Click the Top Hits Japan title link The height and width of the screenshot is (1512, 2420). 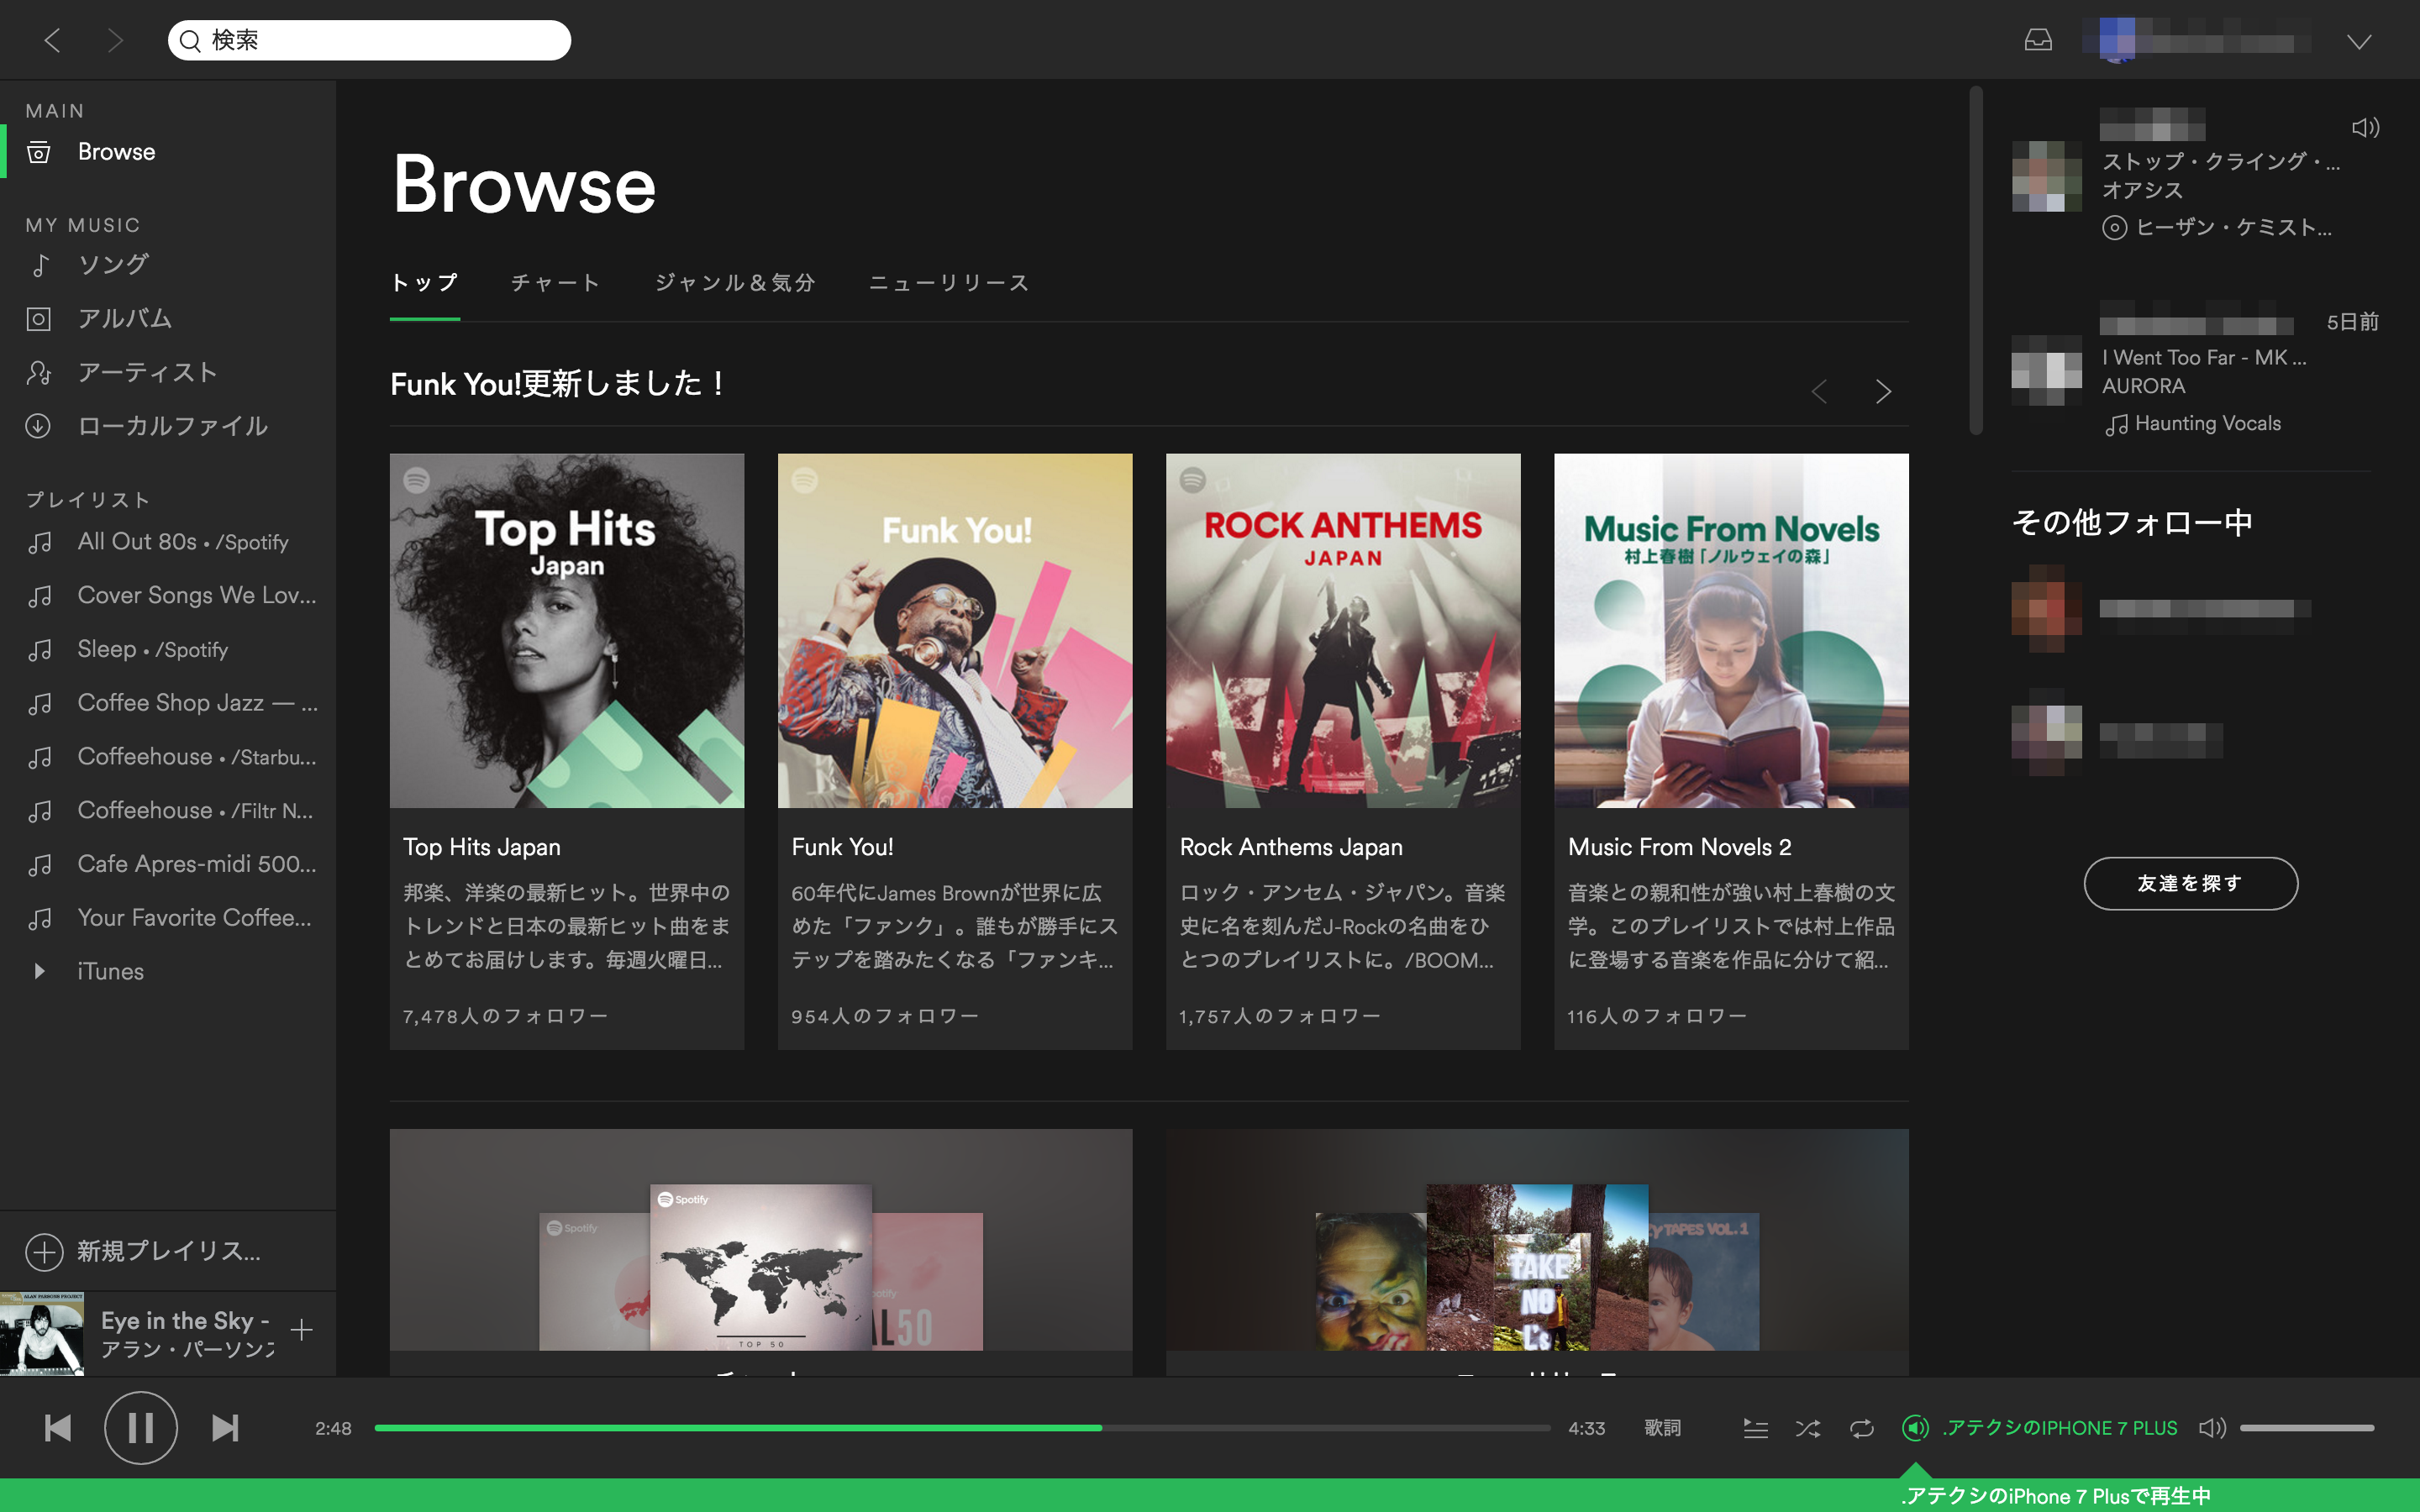point(482,847)
